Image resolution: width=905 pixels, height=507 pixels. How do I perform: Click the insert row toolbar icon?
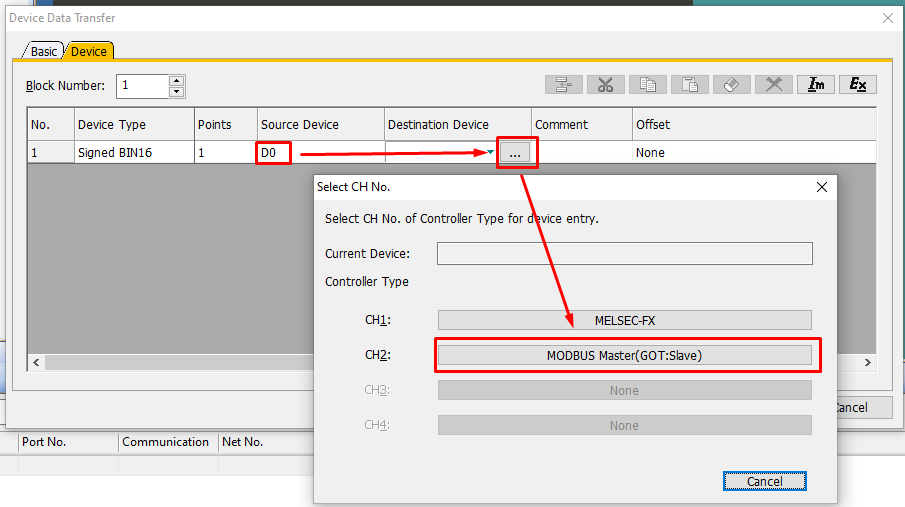click(563, 85)
